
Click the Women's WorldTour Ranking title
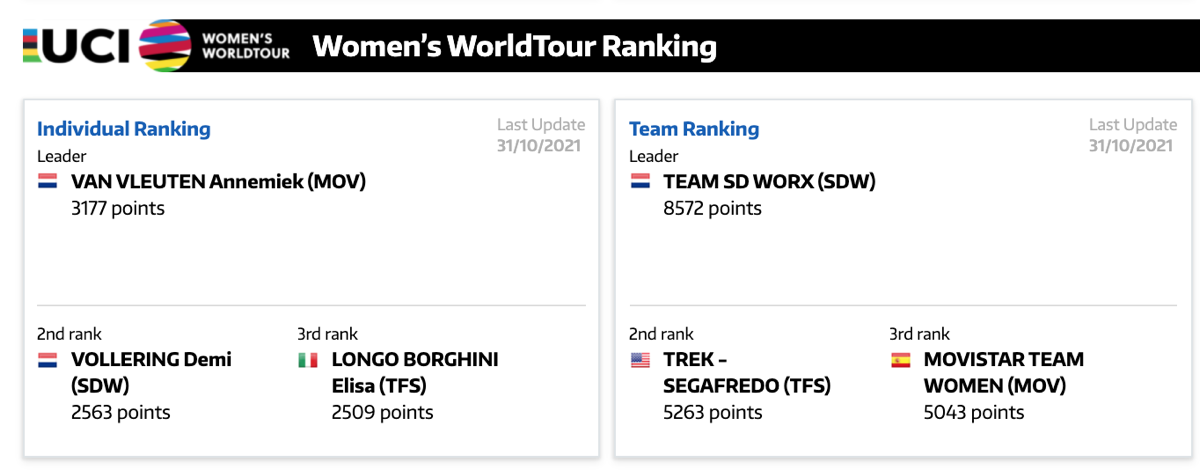click(514, 47)
